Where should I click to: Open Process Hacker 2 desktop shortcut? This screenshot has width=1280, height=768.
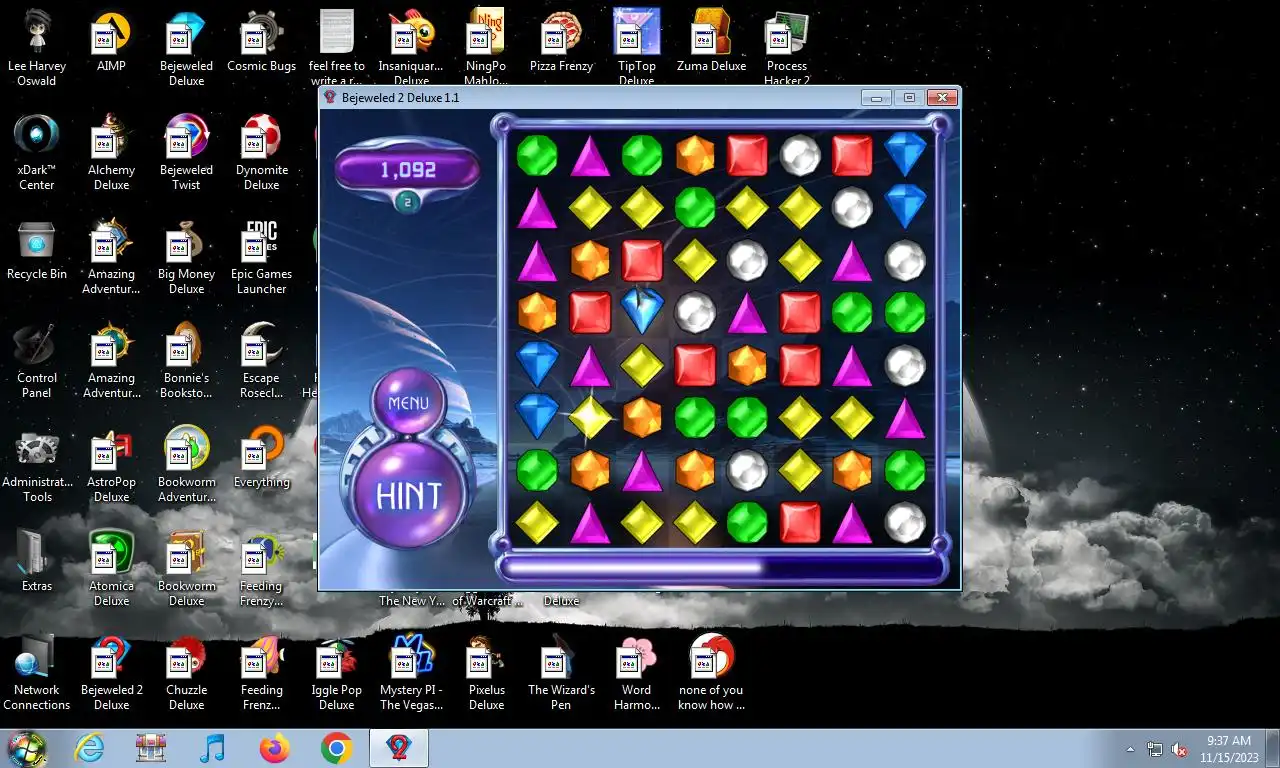pyautogui.click(x=787, y=48)
